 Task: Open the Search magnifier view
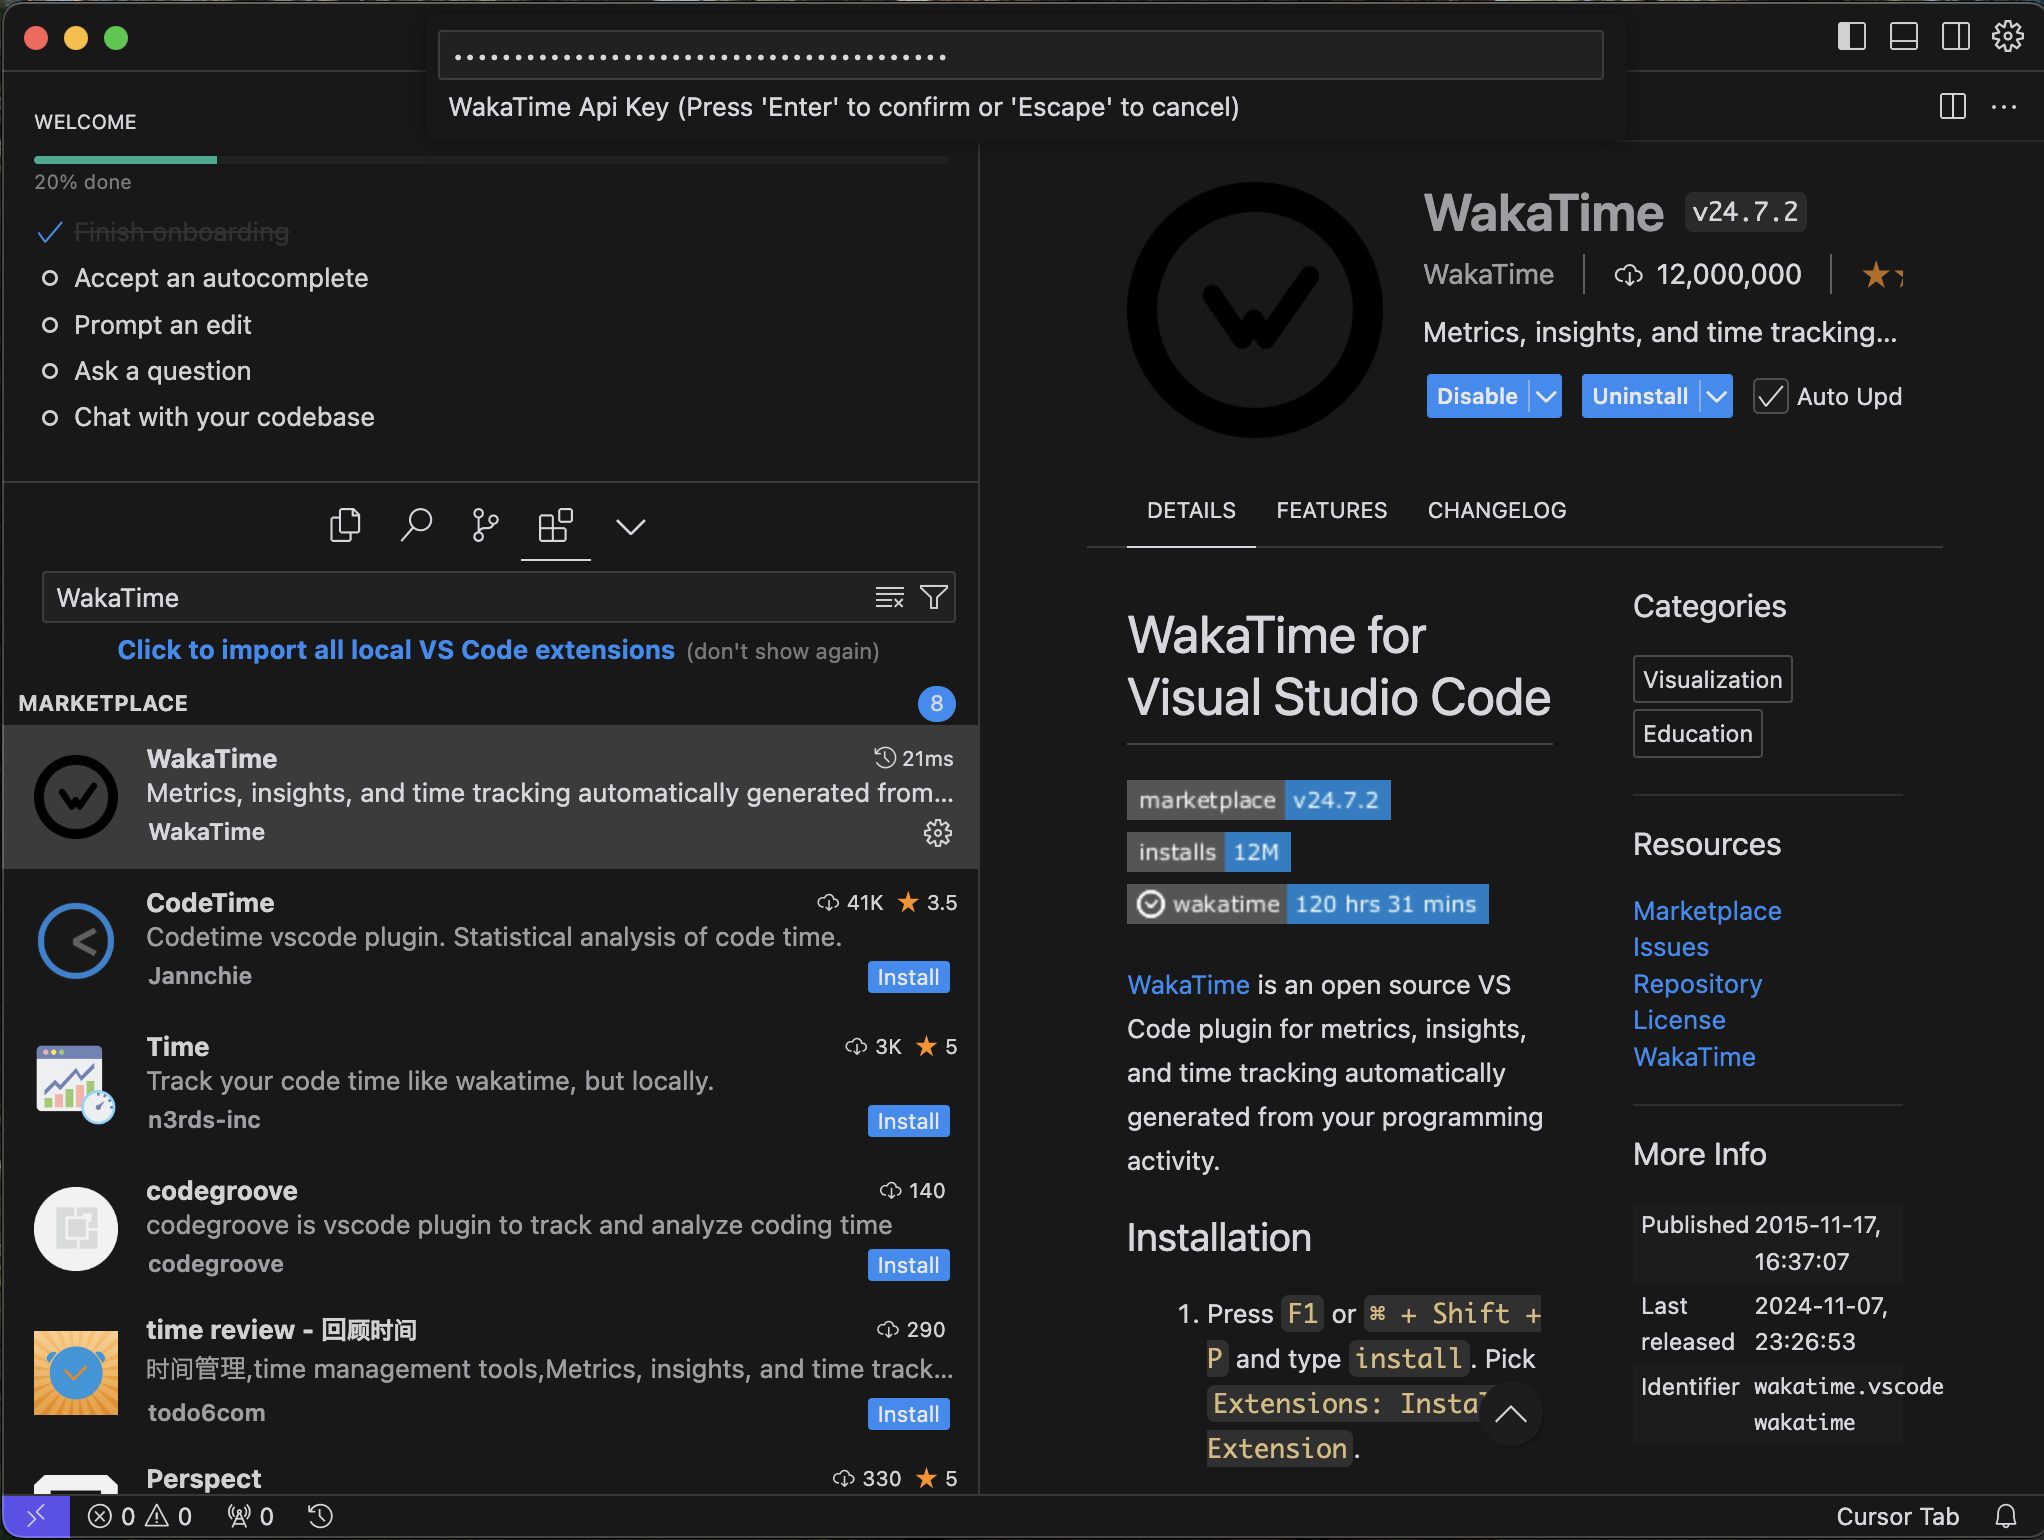tap(416, 525)
